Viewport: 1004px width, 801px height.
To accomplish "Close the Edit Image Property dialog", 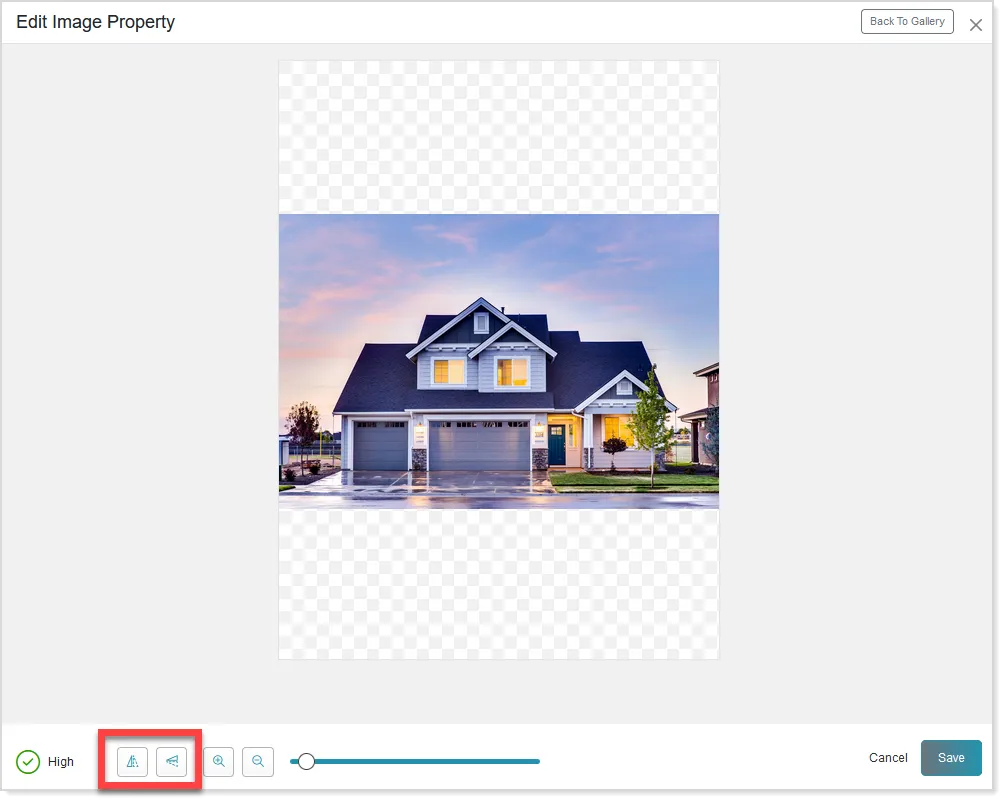I will [976, 25].
